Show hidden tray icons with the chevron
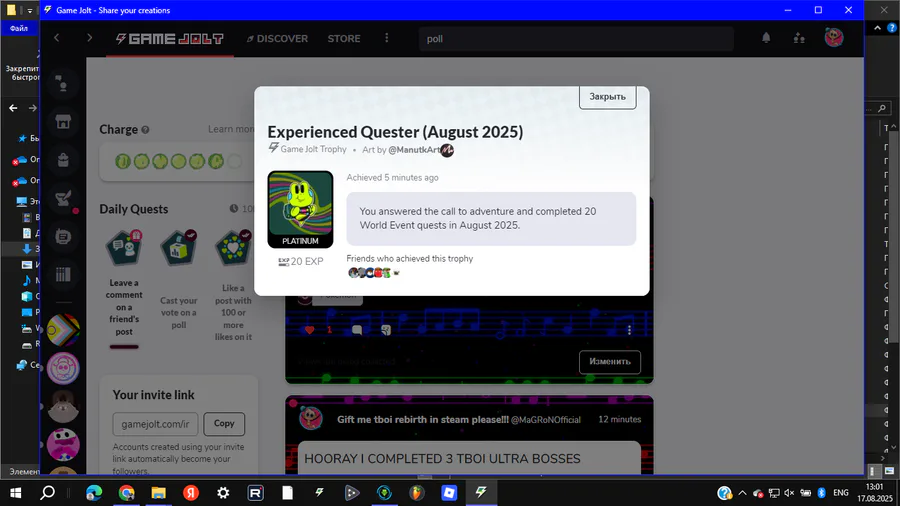 (x=742, y=493)
